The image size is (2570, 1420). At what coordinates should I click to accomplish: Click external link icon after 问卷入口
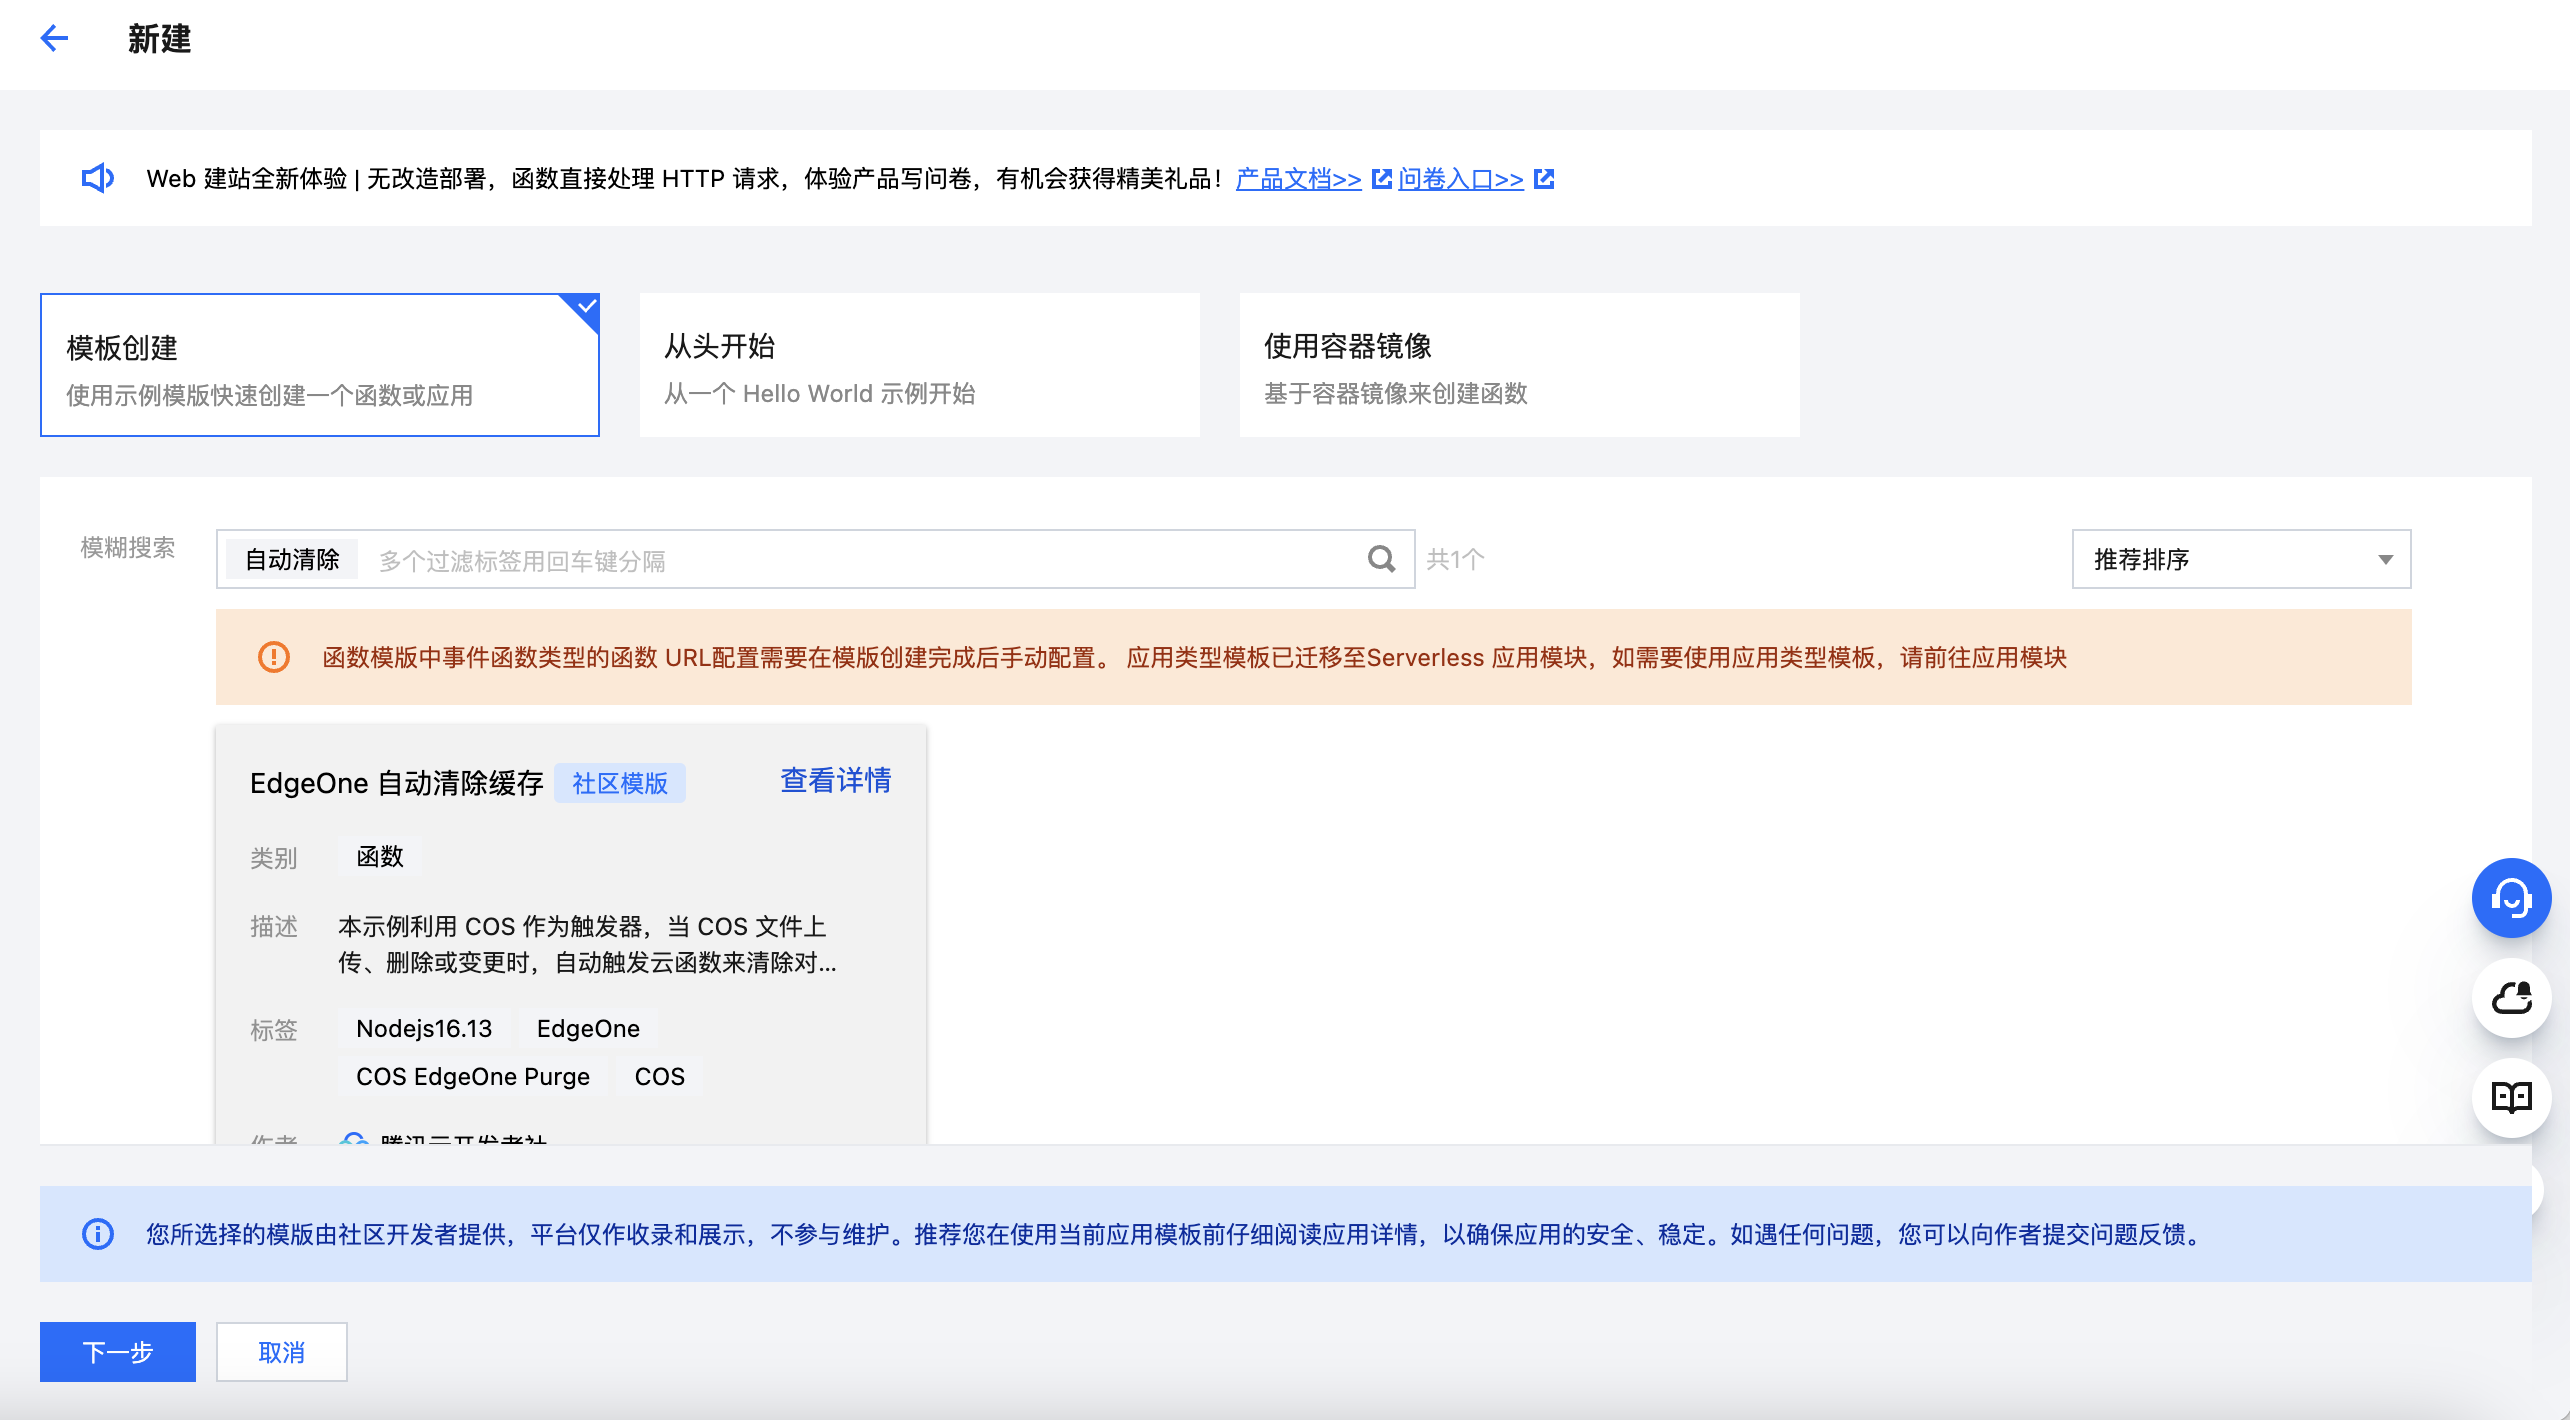pyautogui.click(x=1544, y=179)
